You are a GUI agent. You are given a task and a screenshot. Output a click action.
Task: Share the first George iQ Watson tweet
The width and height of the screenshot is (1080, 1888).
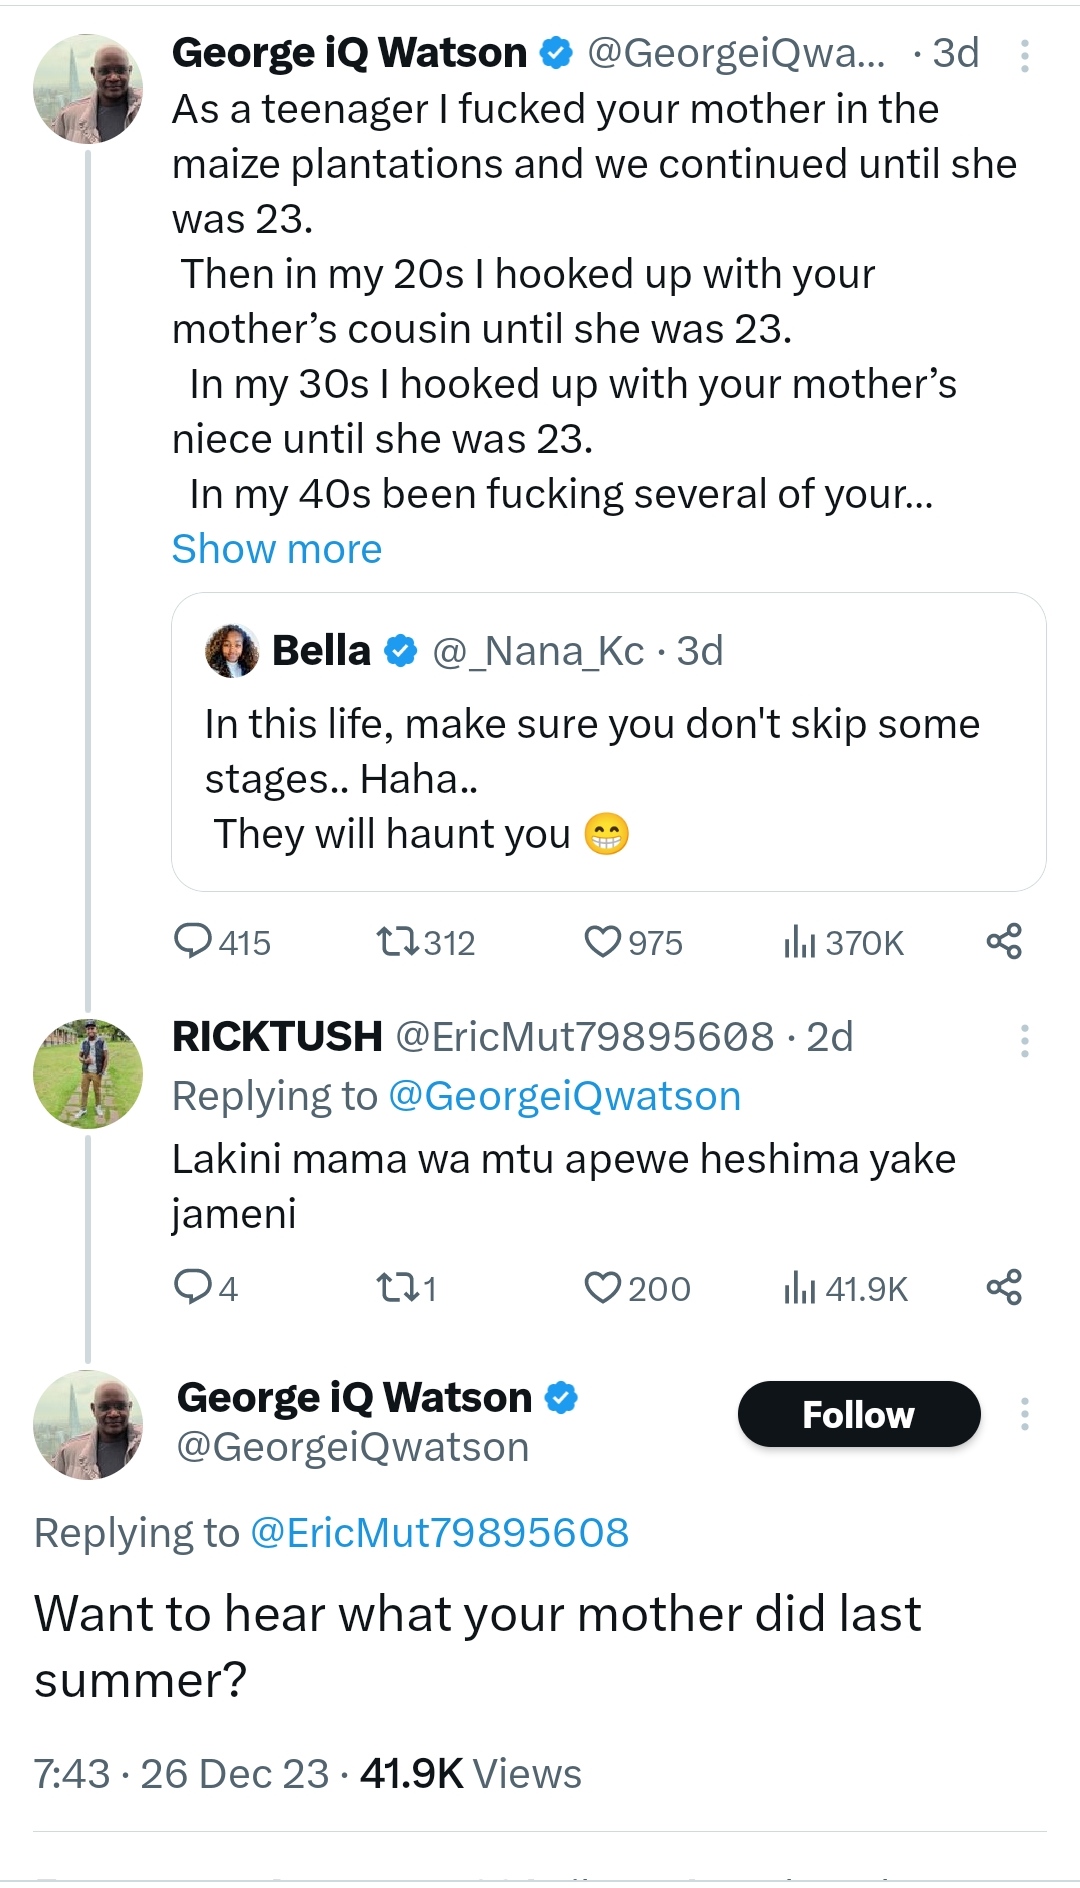(x=1004, y=941)
